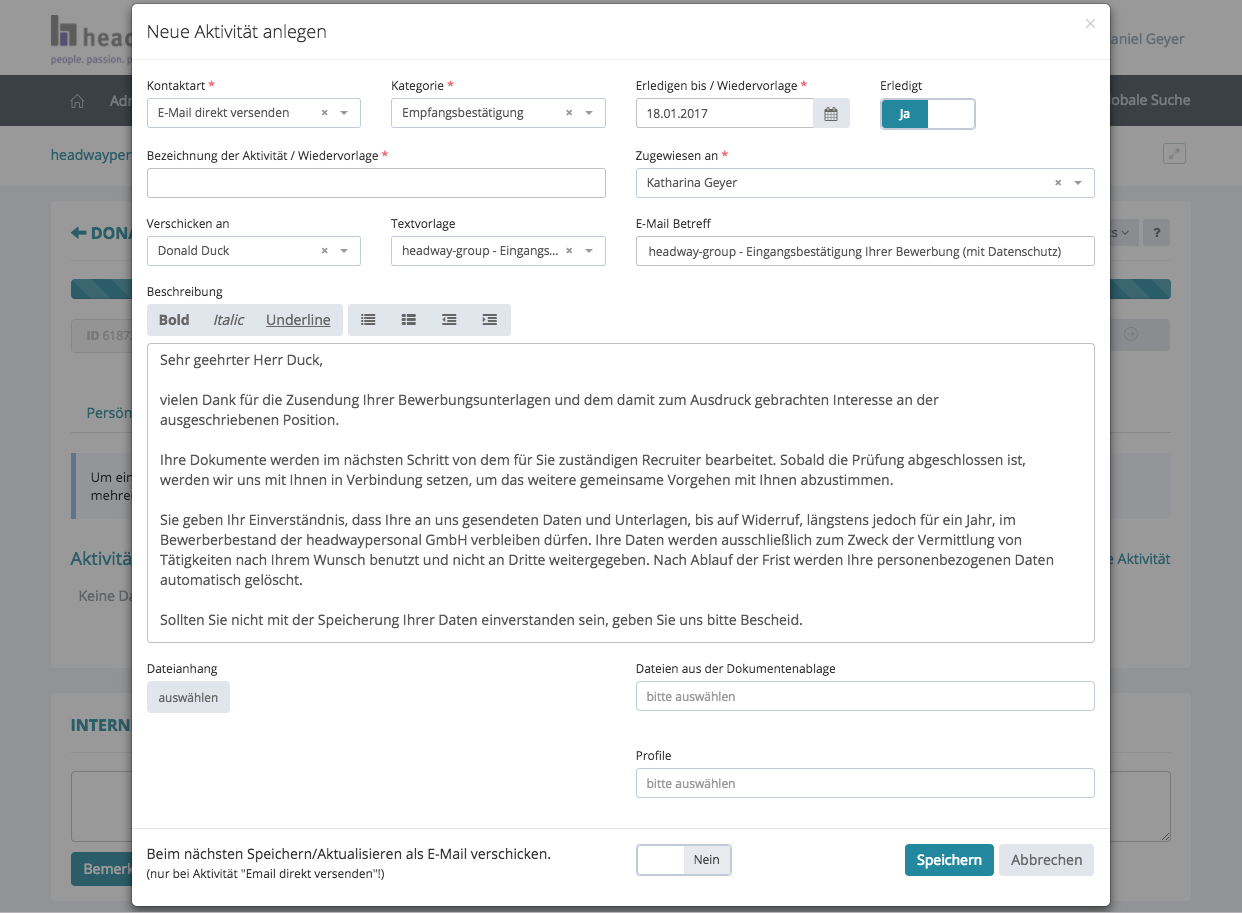Increase indent in the description toolbar
The width and height of the screenshot is (1242, 913).
(490, 320)
